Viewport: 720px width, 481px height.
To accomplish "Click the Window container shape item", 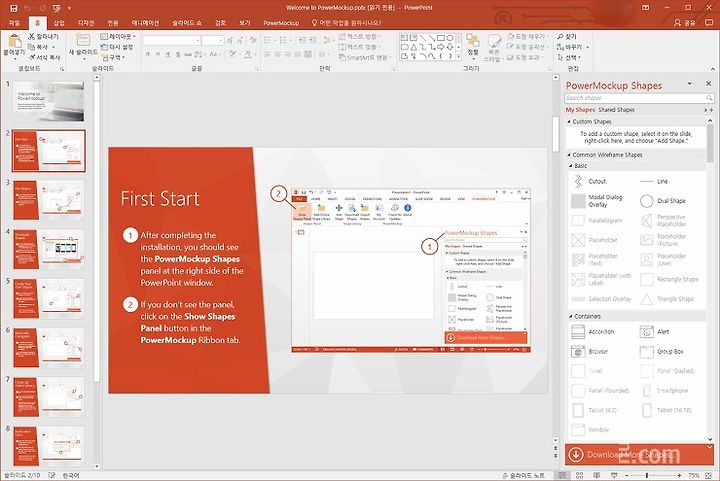I will (x=590, y=430).
